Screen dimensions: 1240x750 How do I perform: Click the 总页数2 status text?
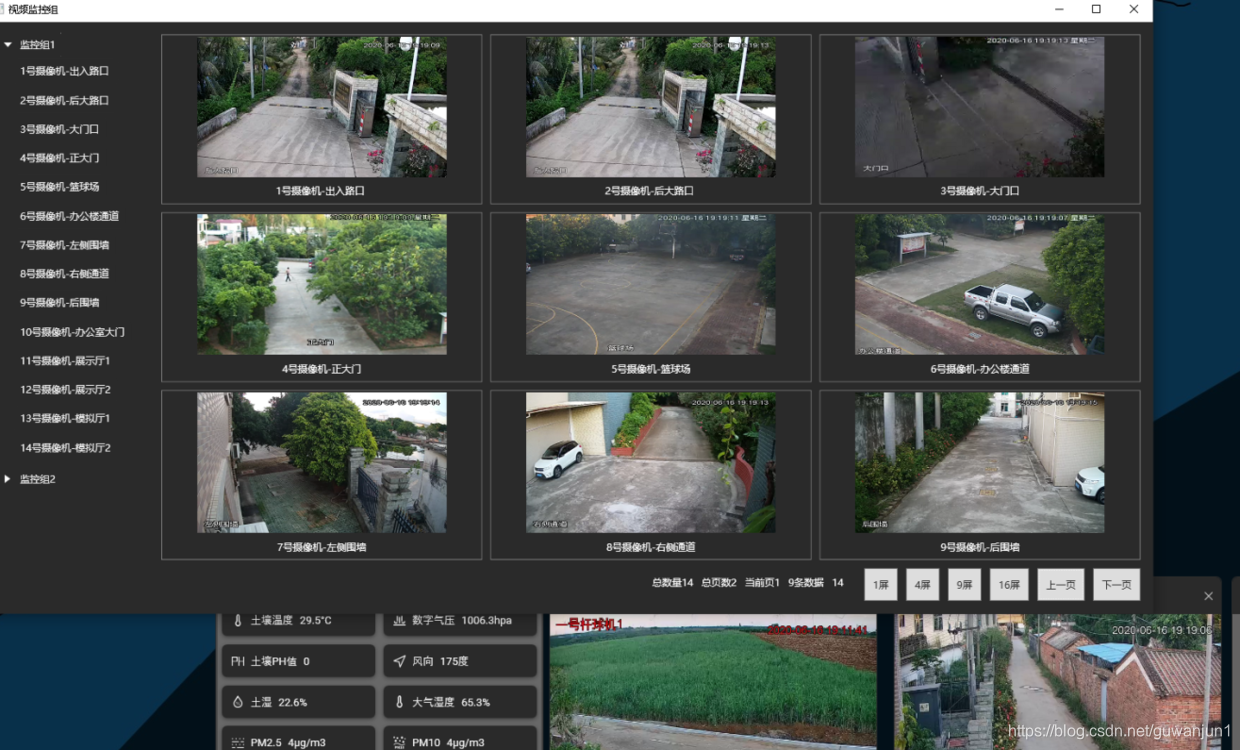[719, 583]
